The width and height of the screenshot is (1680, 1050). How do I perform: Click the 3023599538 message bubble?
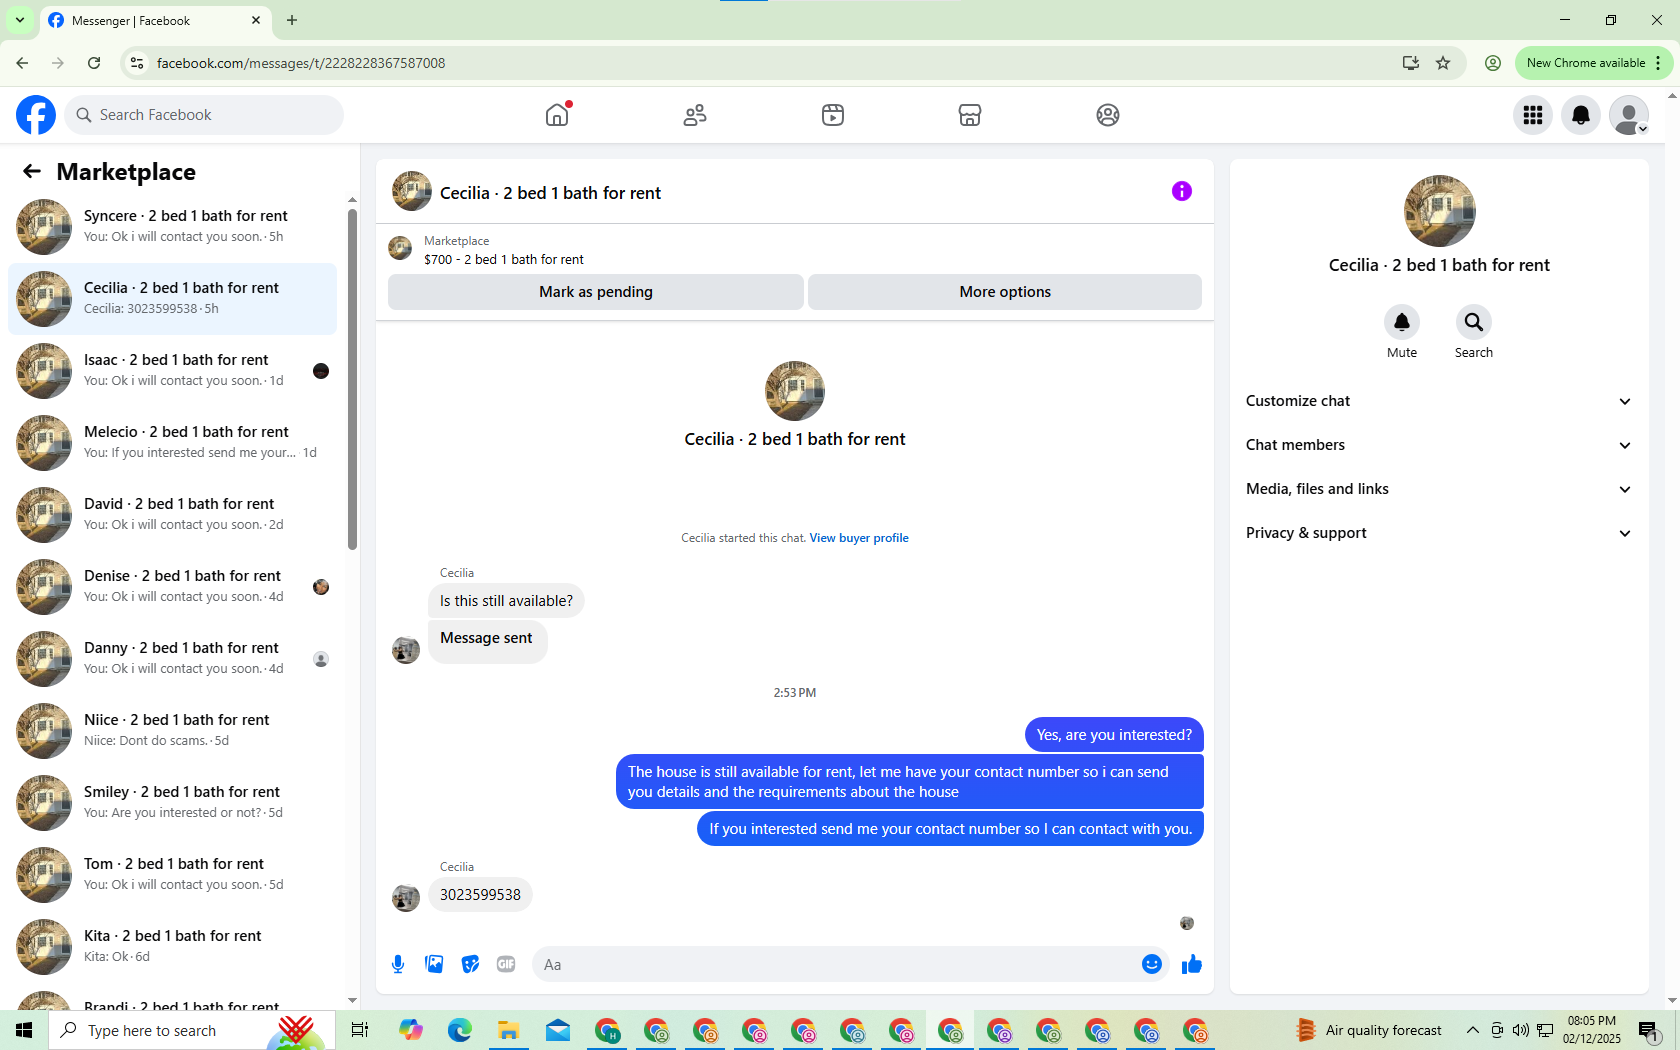[480, 895]
